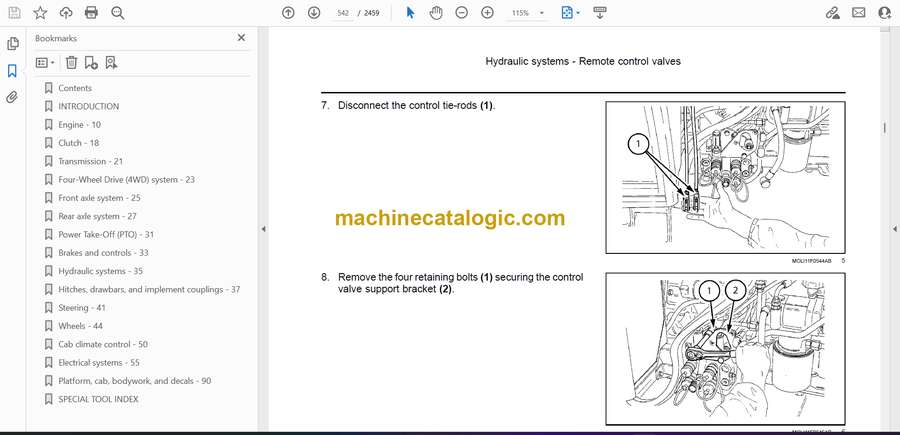The width and height of the screenshot is (900, 435).
Task: Jump to Wheels - 44 bookmark
Action: tap(80, 326)
